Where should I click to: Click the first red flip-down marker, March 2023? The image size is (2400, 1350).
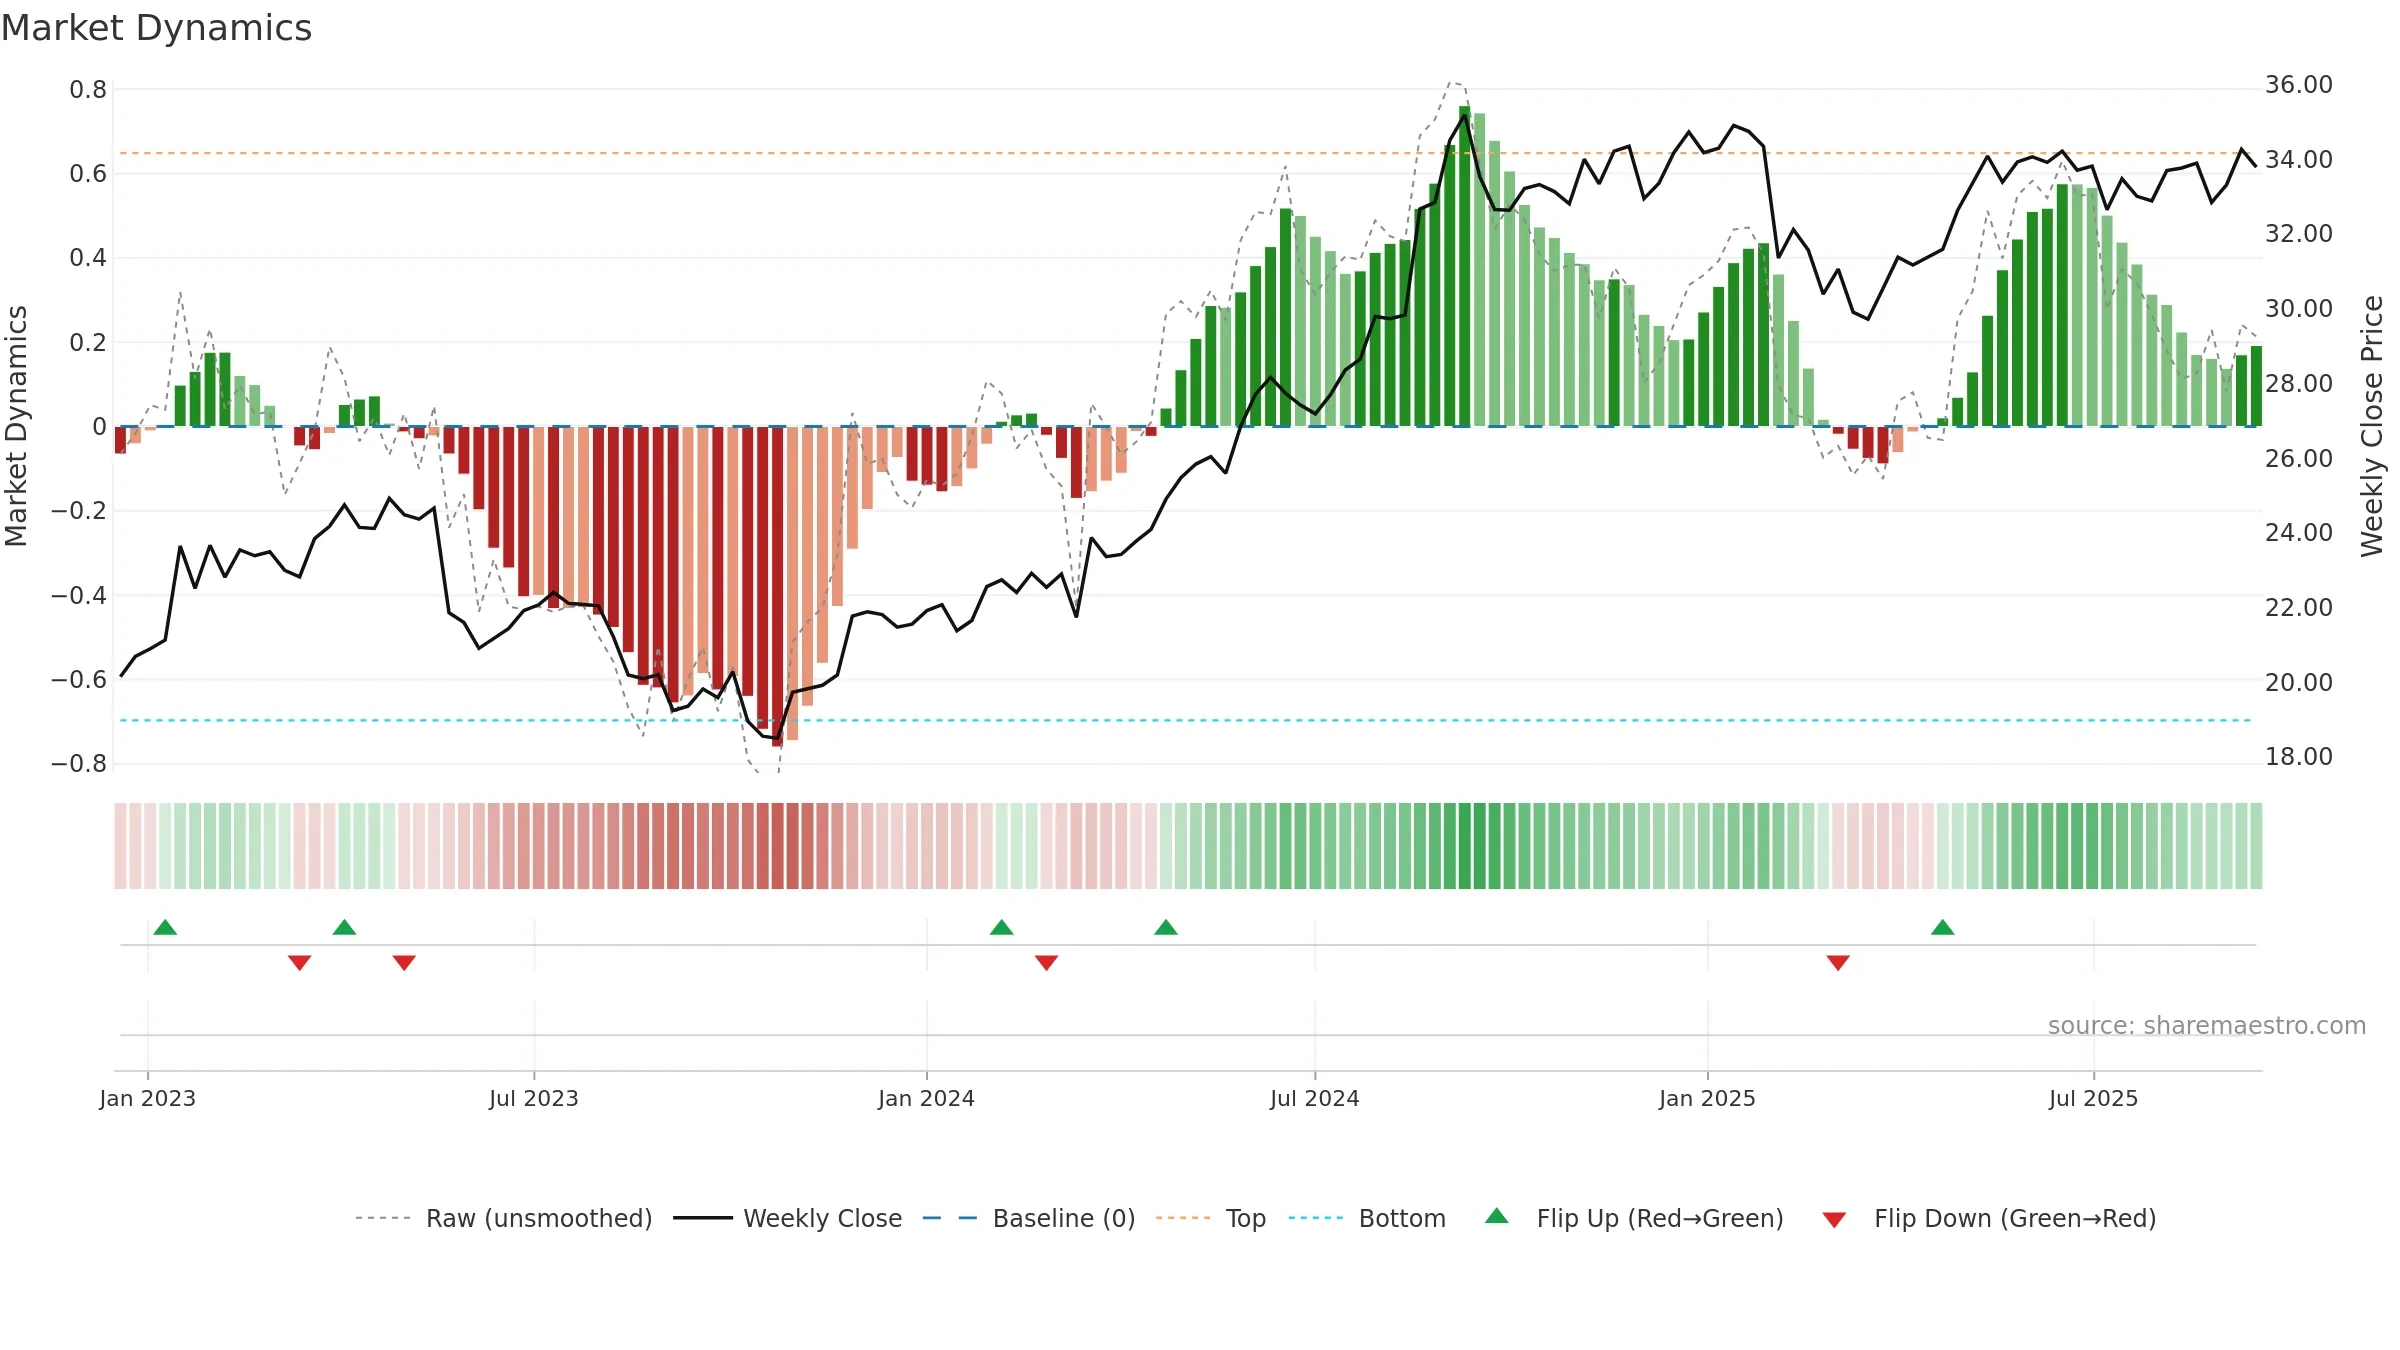[x=300, y=963]
